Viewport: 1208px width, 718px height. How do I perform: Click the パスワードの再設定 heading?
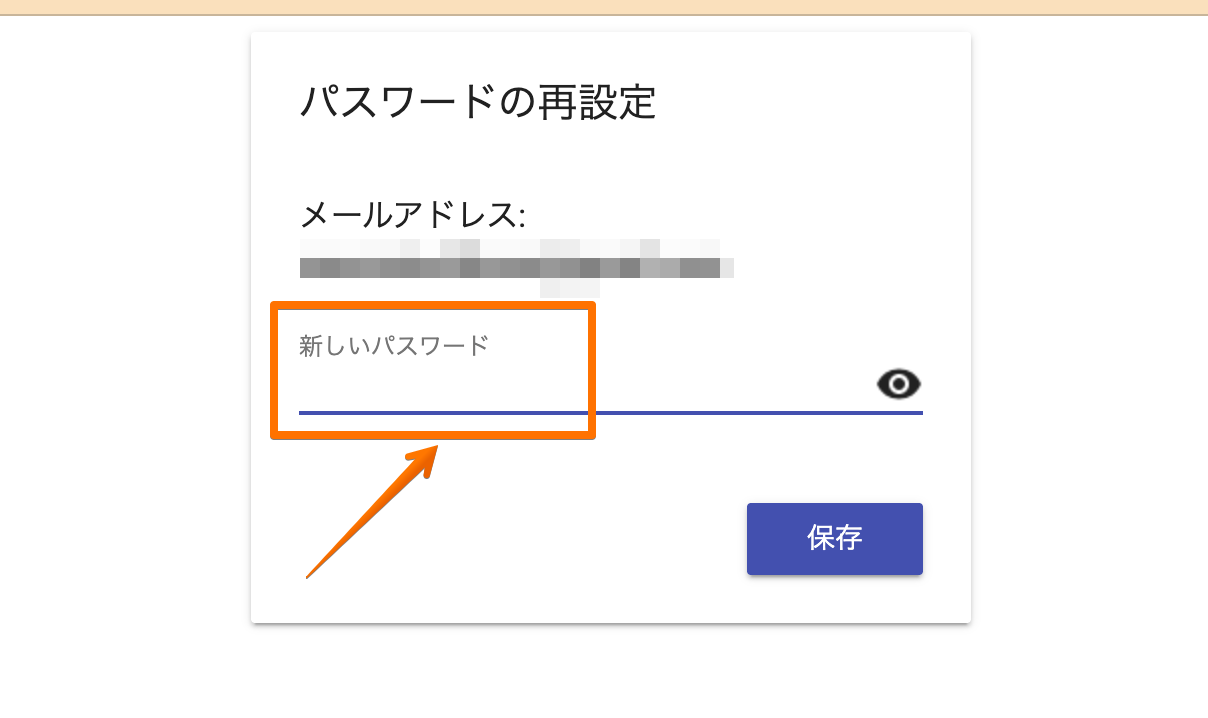tap(478, 102)
